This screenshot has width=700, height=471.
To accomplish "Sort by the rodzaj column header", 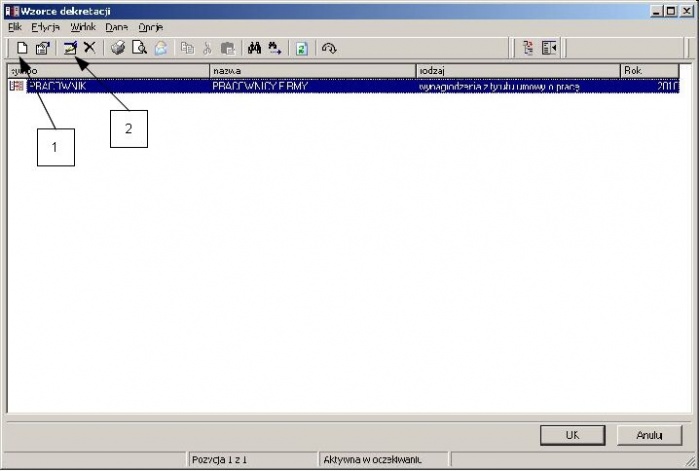I will 518,71.
